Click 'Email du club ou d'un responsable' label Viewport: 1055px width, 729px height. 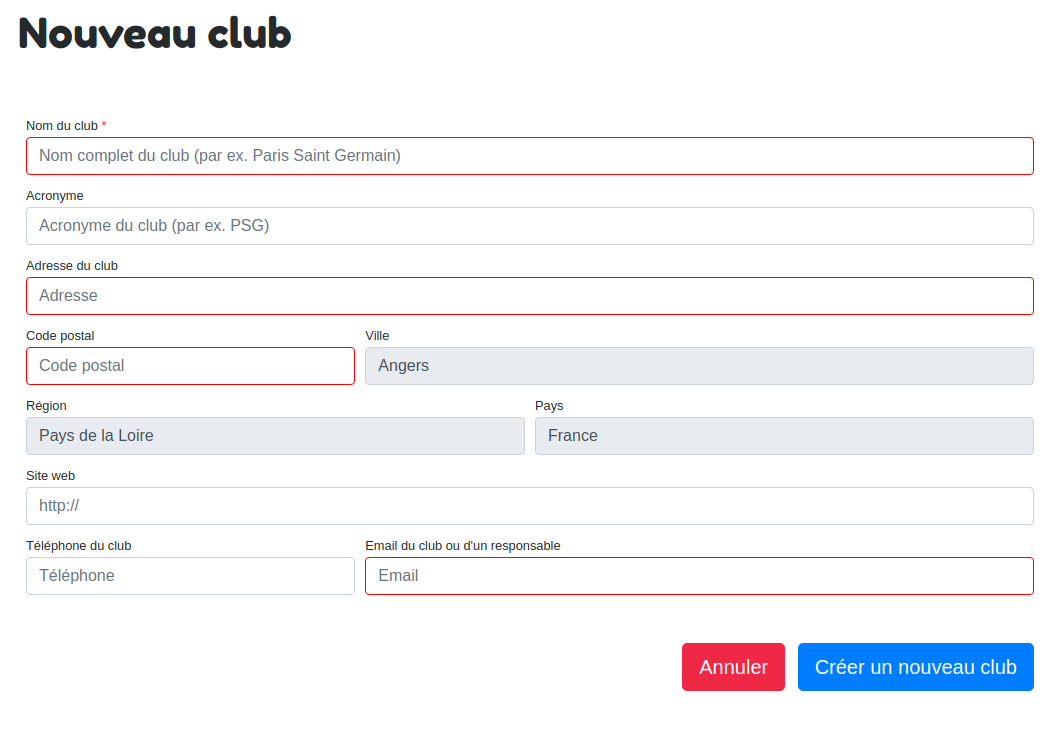click(x=463, y=546)
